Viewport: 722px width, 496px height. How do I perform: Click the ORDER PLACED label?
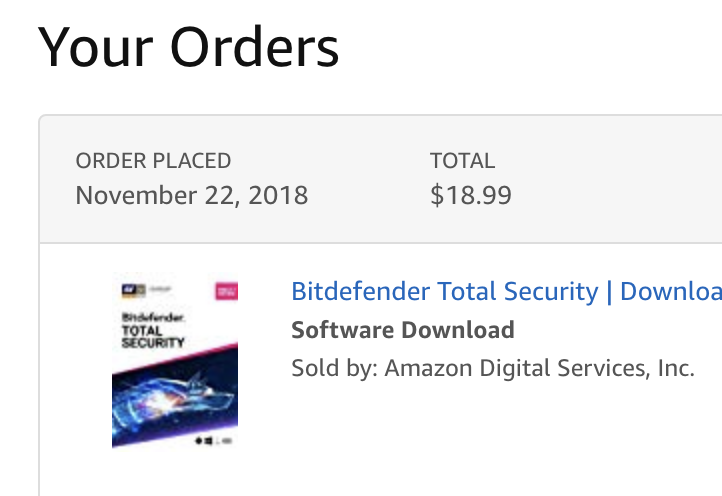coord(153,161)
